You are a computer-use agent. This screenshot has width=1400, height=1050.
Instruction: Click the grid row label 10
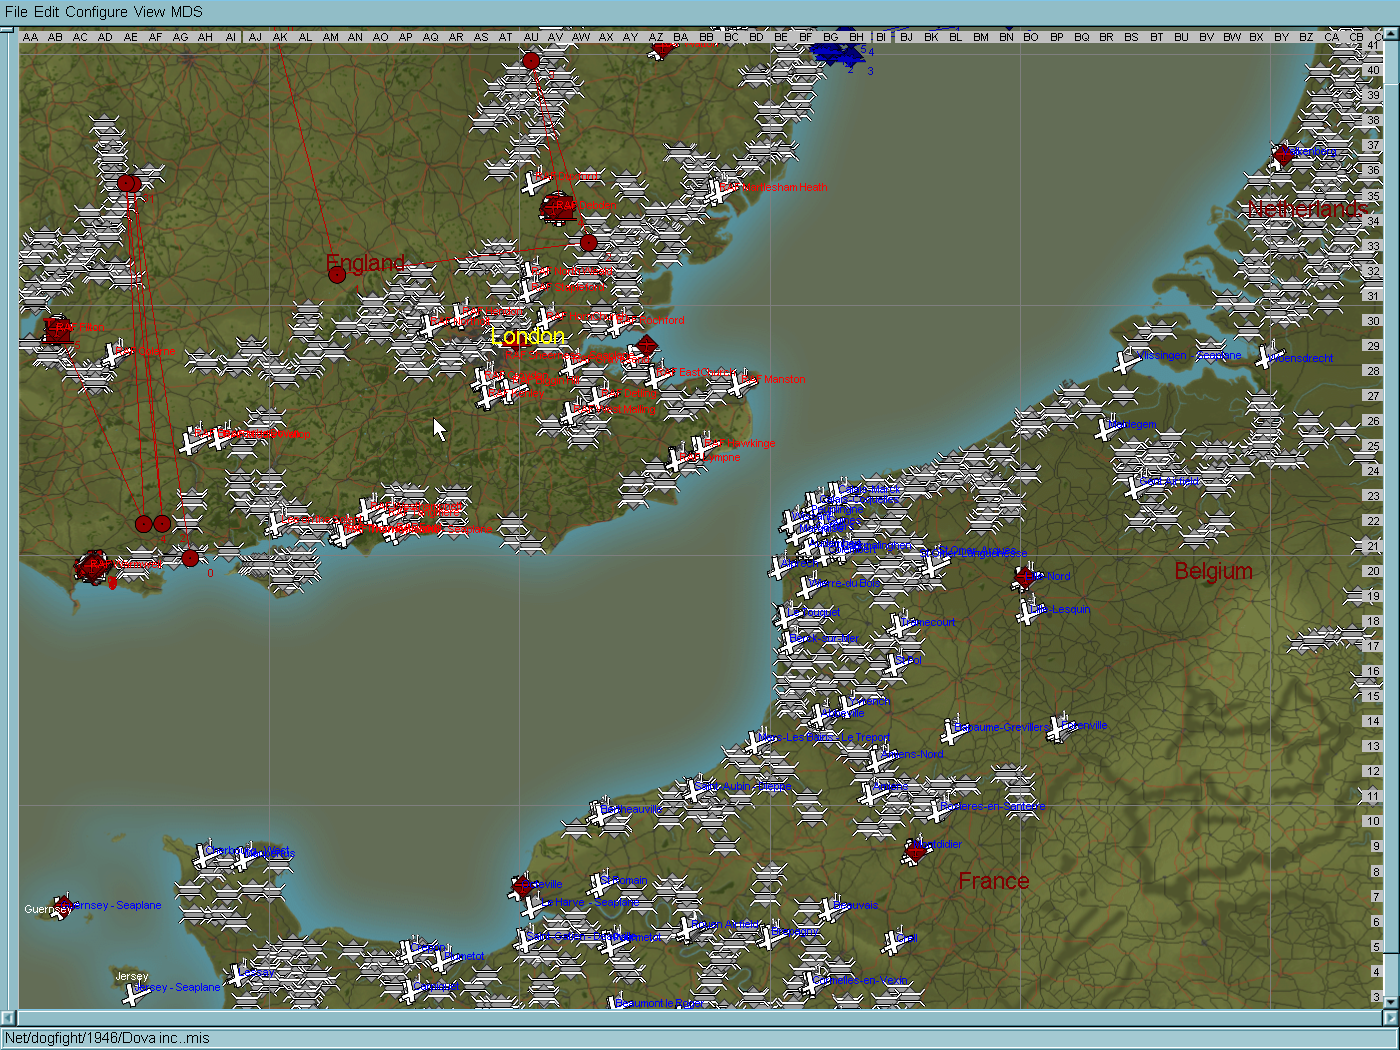1373,821
